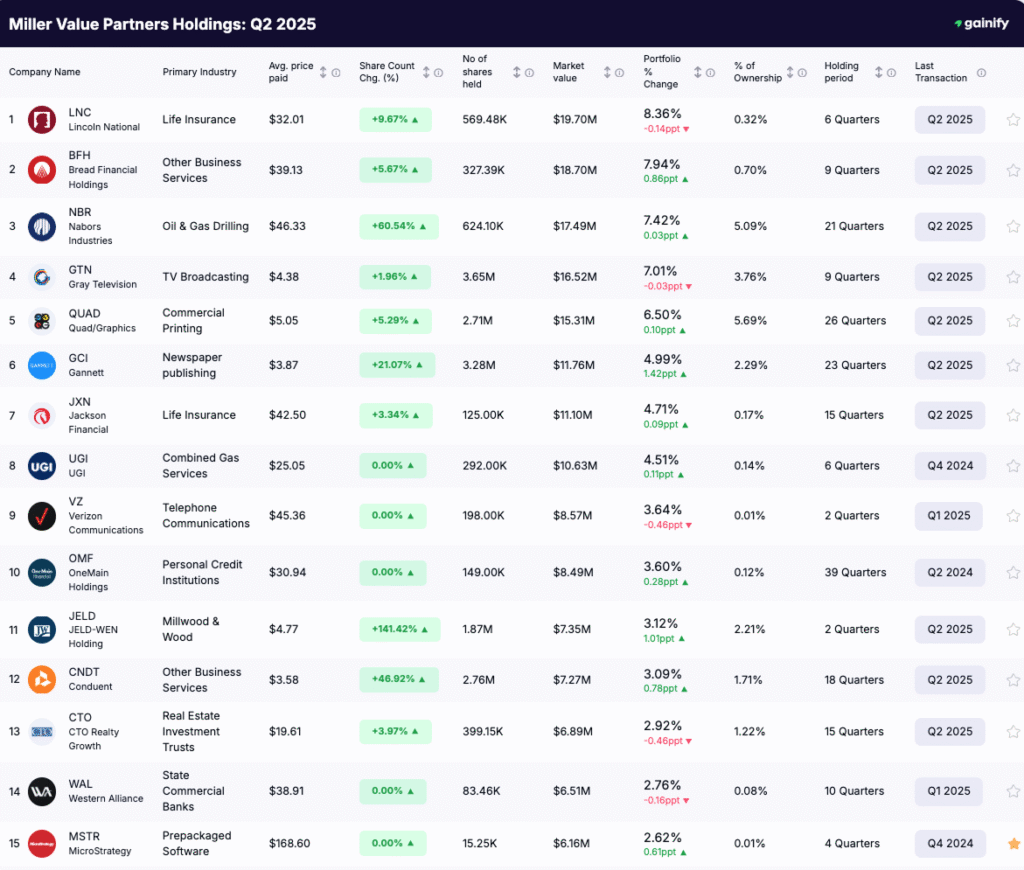Click the % of Ownership header label
The width and height of the screenshot is (1024, 870).
(758, 72)
